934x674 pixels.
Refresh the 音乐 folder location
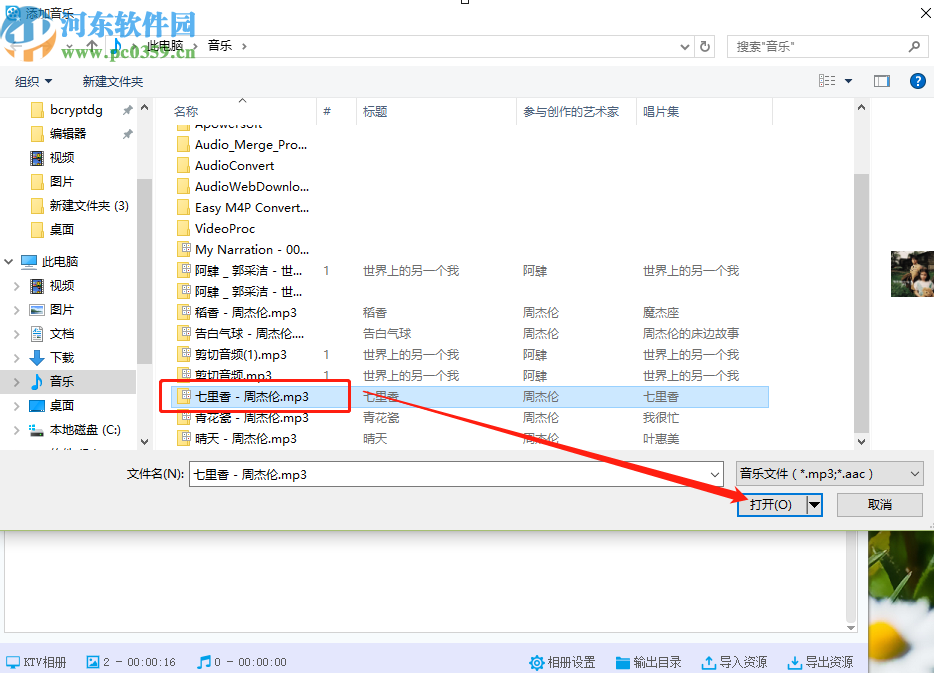(x=705, y=46)
